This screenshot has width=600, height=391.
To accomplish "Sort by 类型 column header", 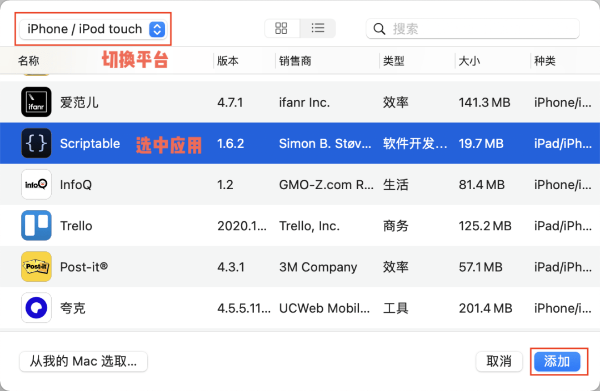I will (394, 61).
